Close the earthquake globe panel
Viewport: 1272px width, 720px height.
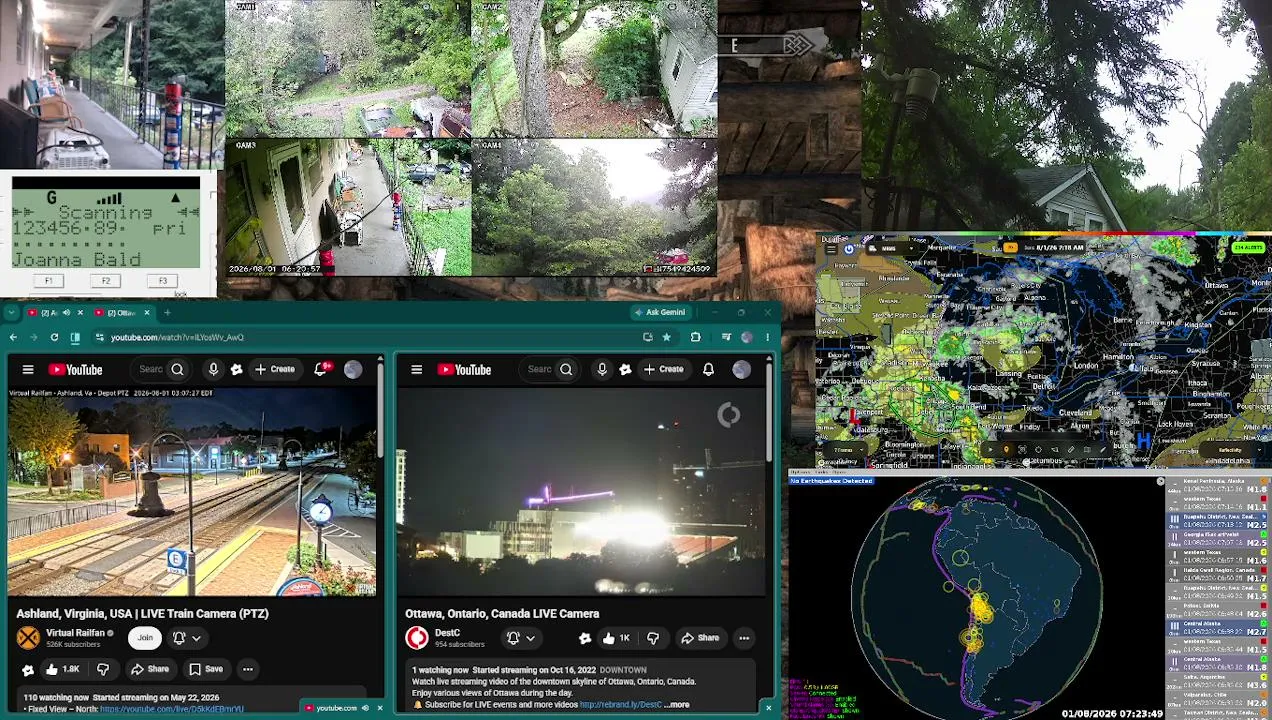(x=1160, y=482)
